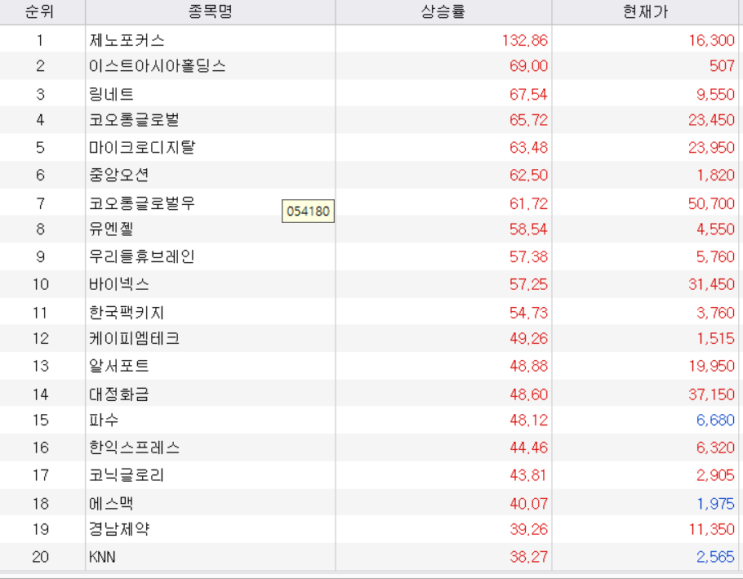Click blue current price 1,975
743x579 pixels.
click(x=716, y=503)
